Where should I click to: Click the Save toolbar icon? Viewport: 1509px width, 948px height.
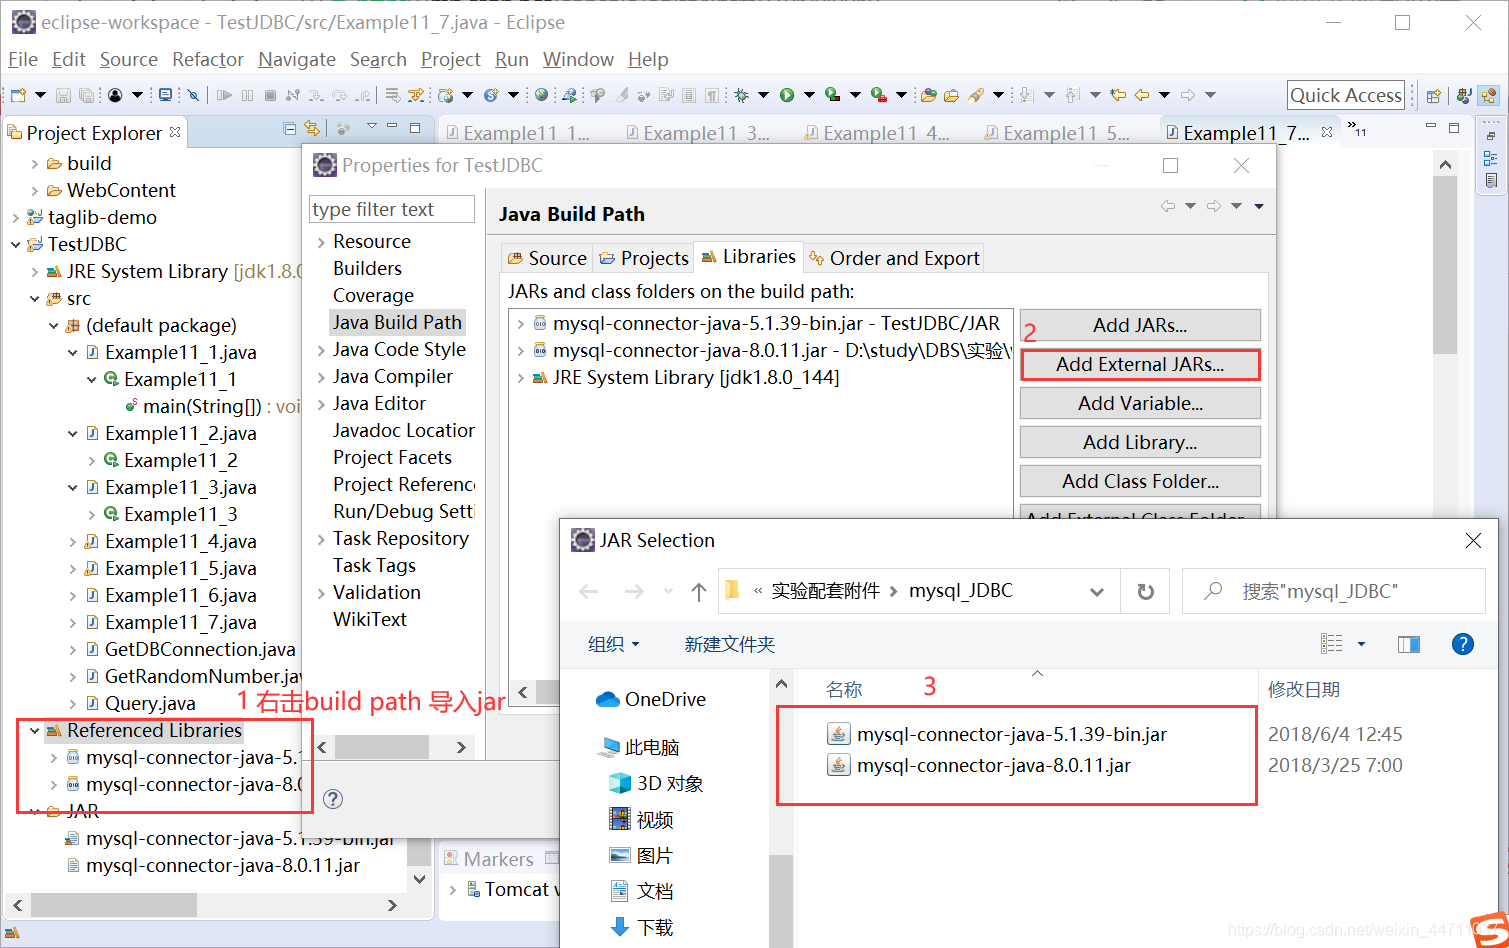coord(63,95)
